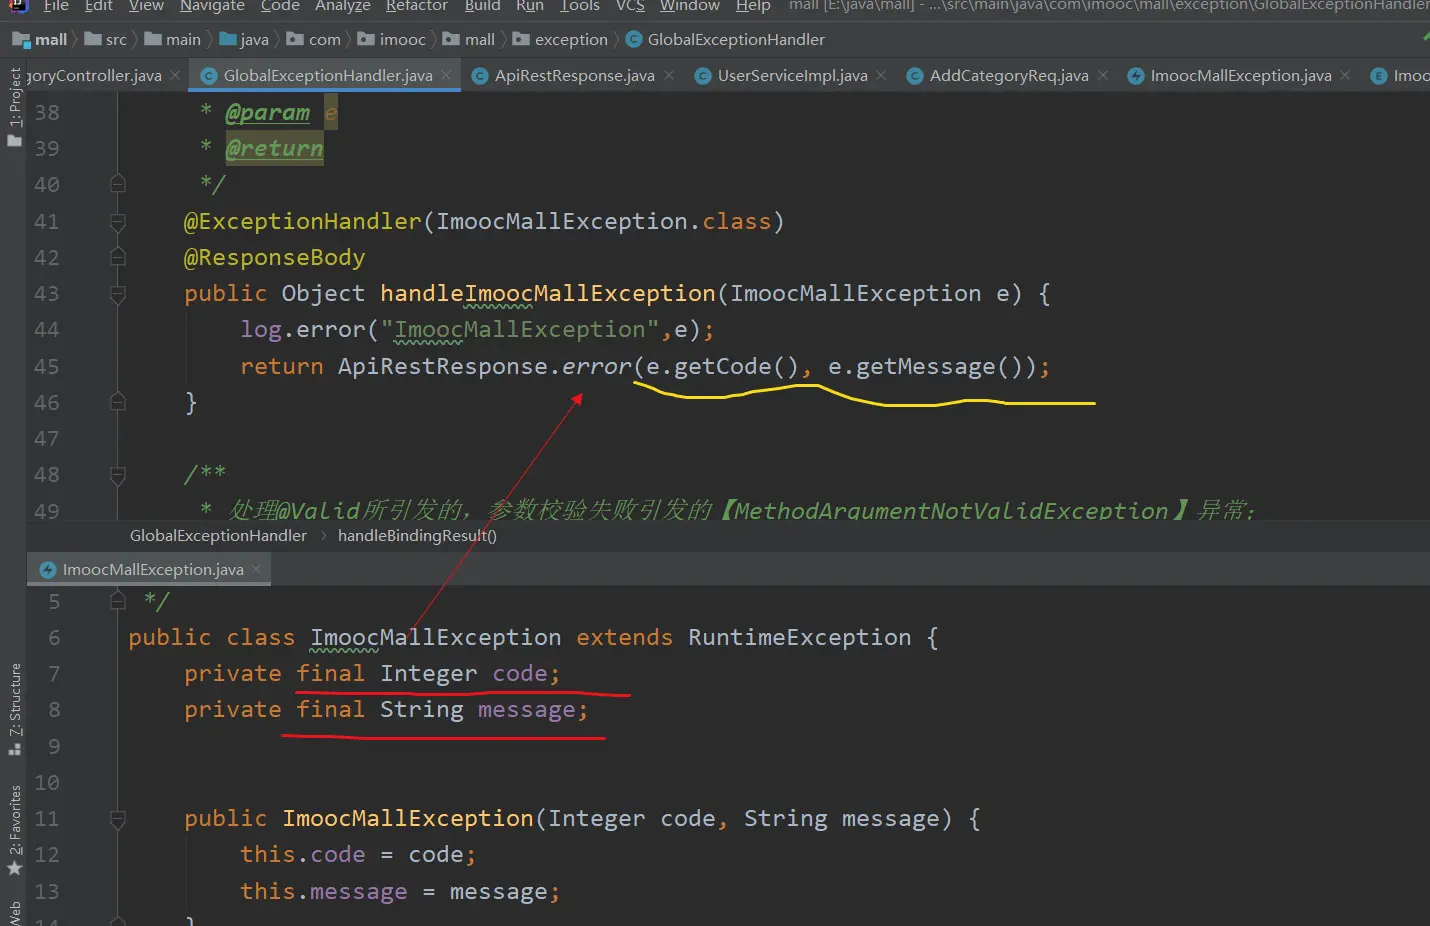Switch to the upper ImoocMallException.java tab

[1240, 75]
